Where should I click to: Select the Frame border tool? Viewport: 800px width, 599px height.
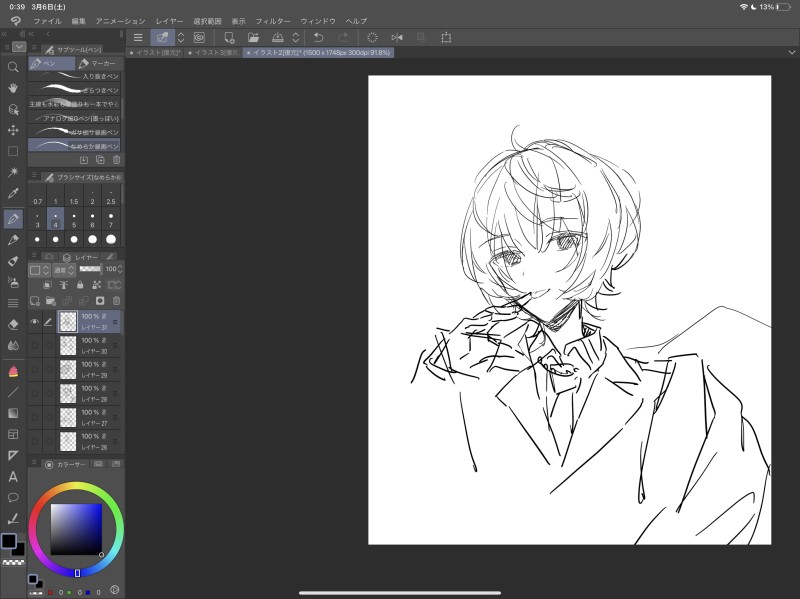(13, 434)
